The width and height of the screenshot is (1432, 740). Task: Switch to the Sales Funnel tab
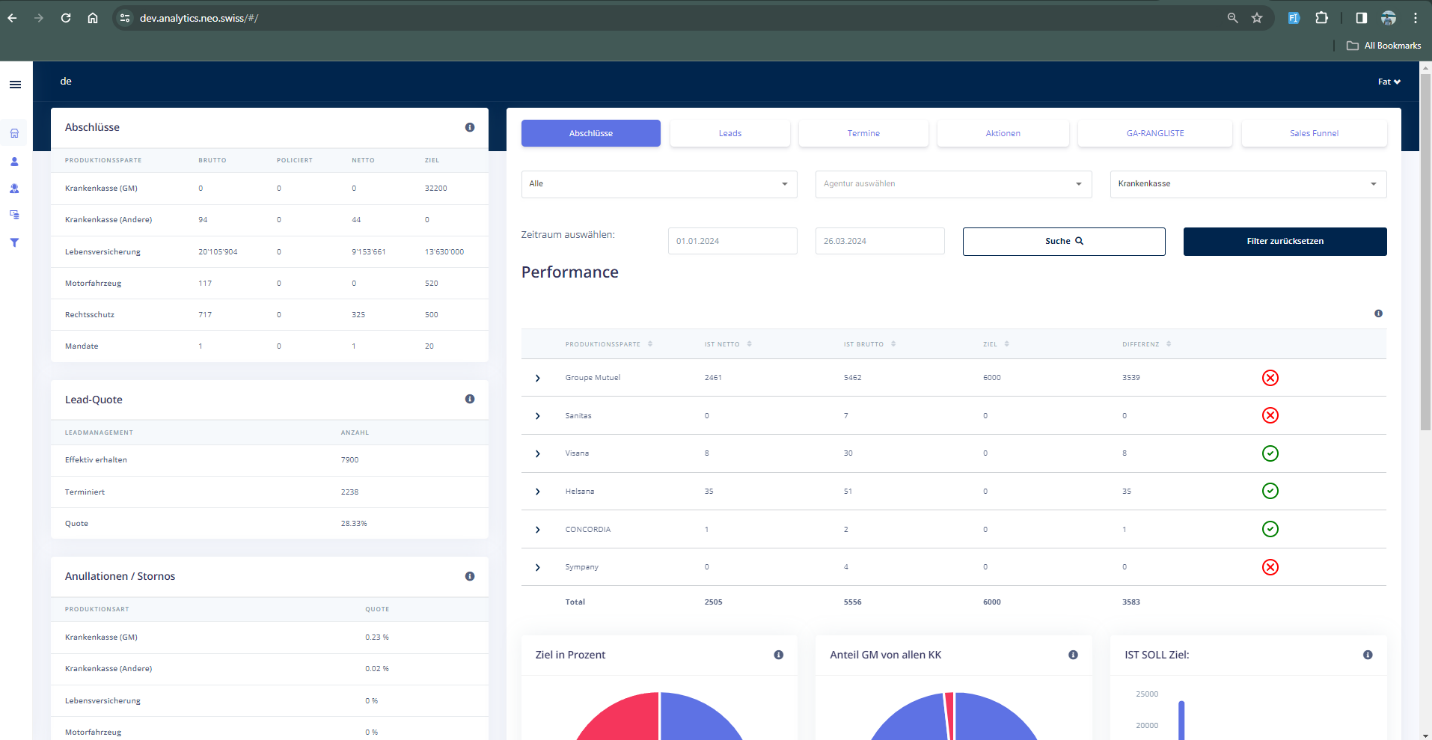(x=1313, y=133)
